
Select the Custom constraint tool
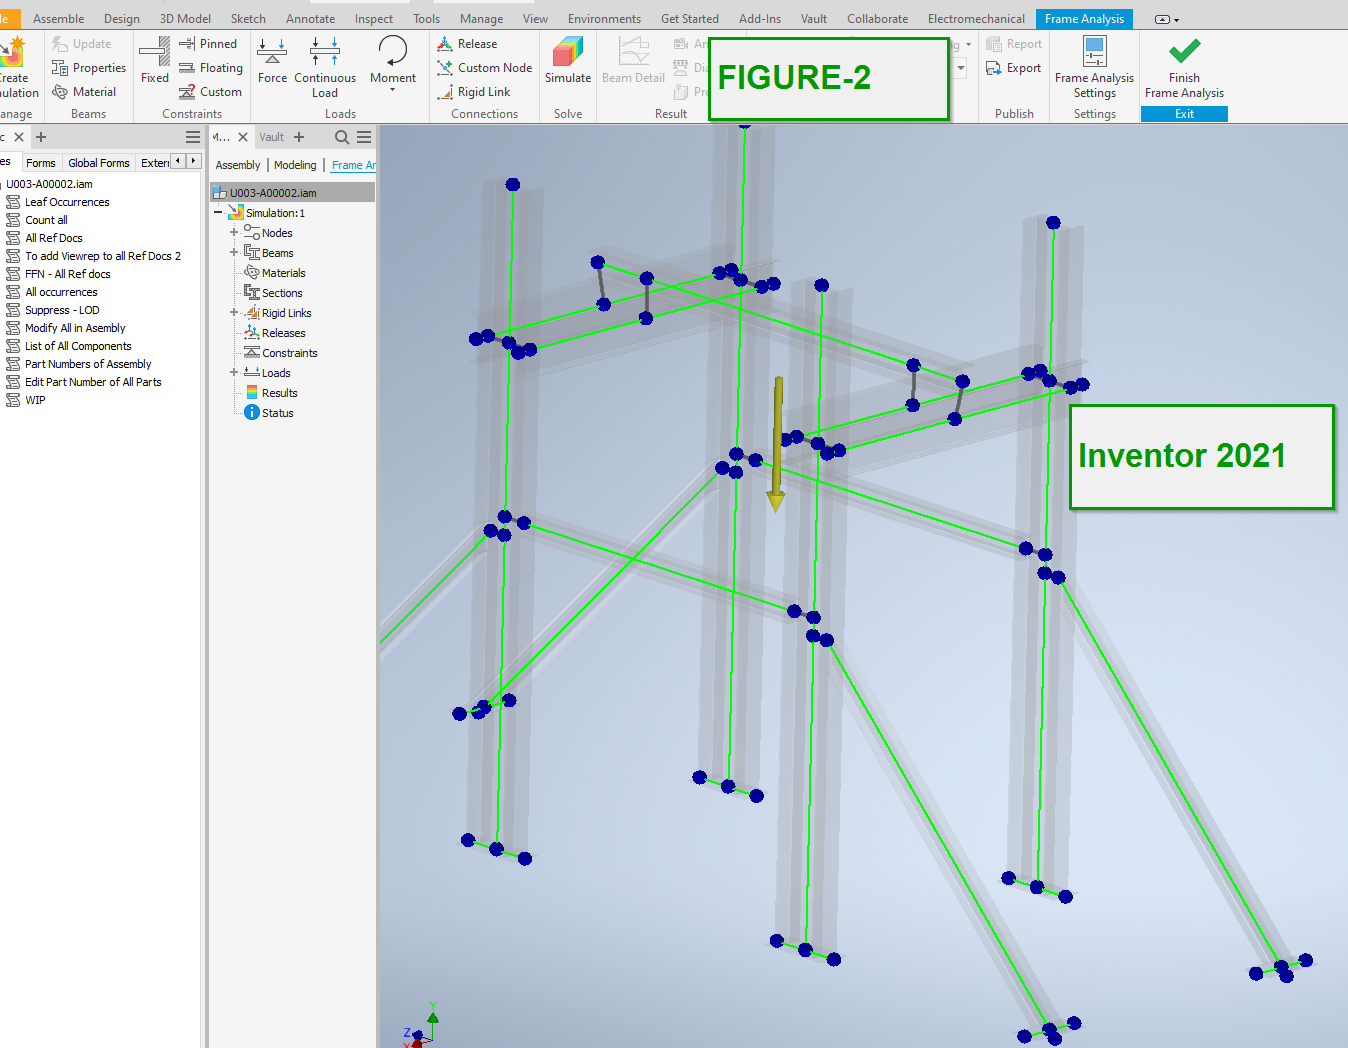coord(210,92)
